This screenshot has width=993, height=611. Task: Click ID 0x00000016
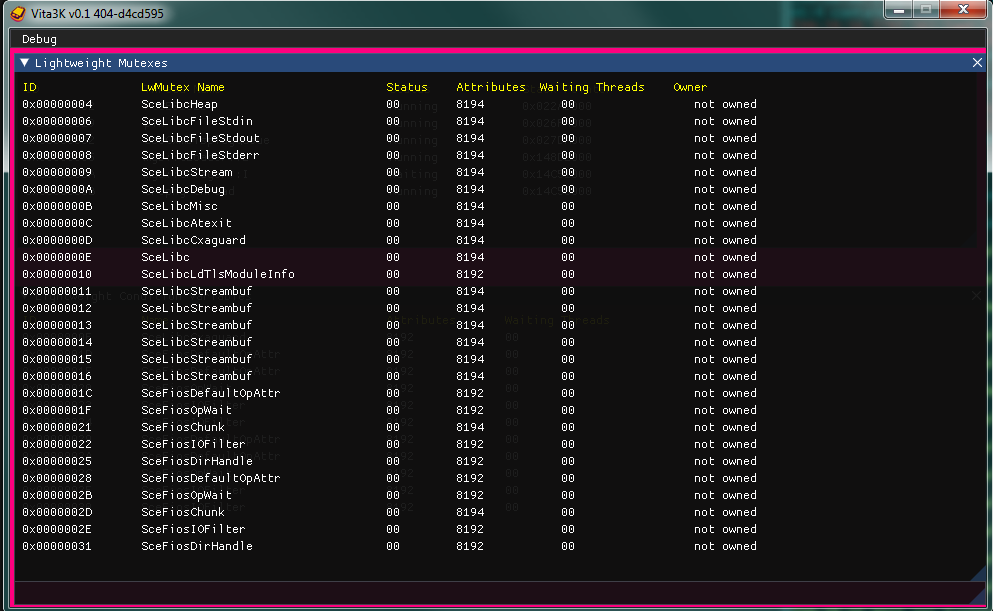tap(57, 377)
